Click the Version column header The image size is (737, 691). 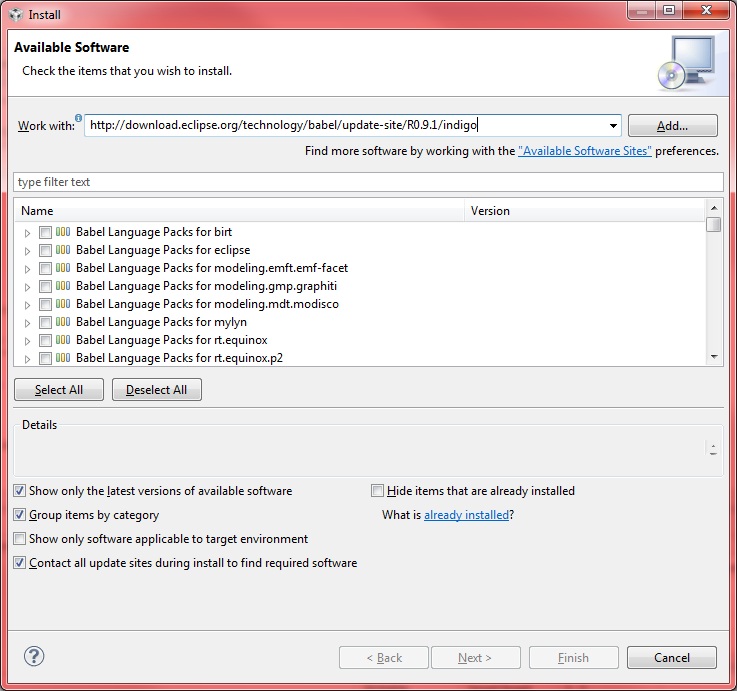click(585, 211)
